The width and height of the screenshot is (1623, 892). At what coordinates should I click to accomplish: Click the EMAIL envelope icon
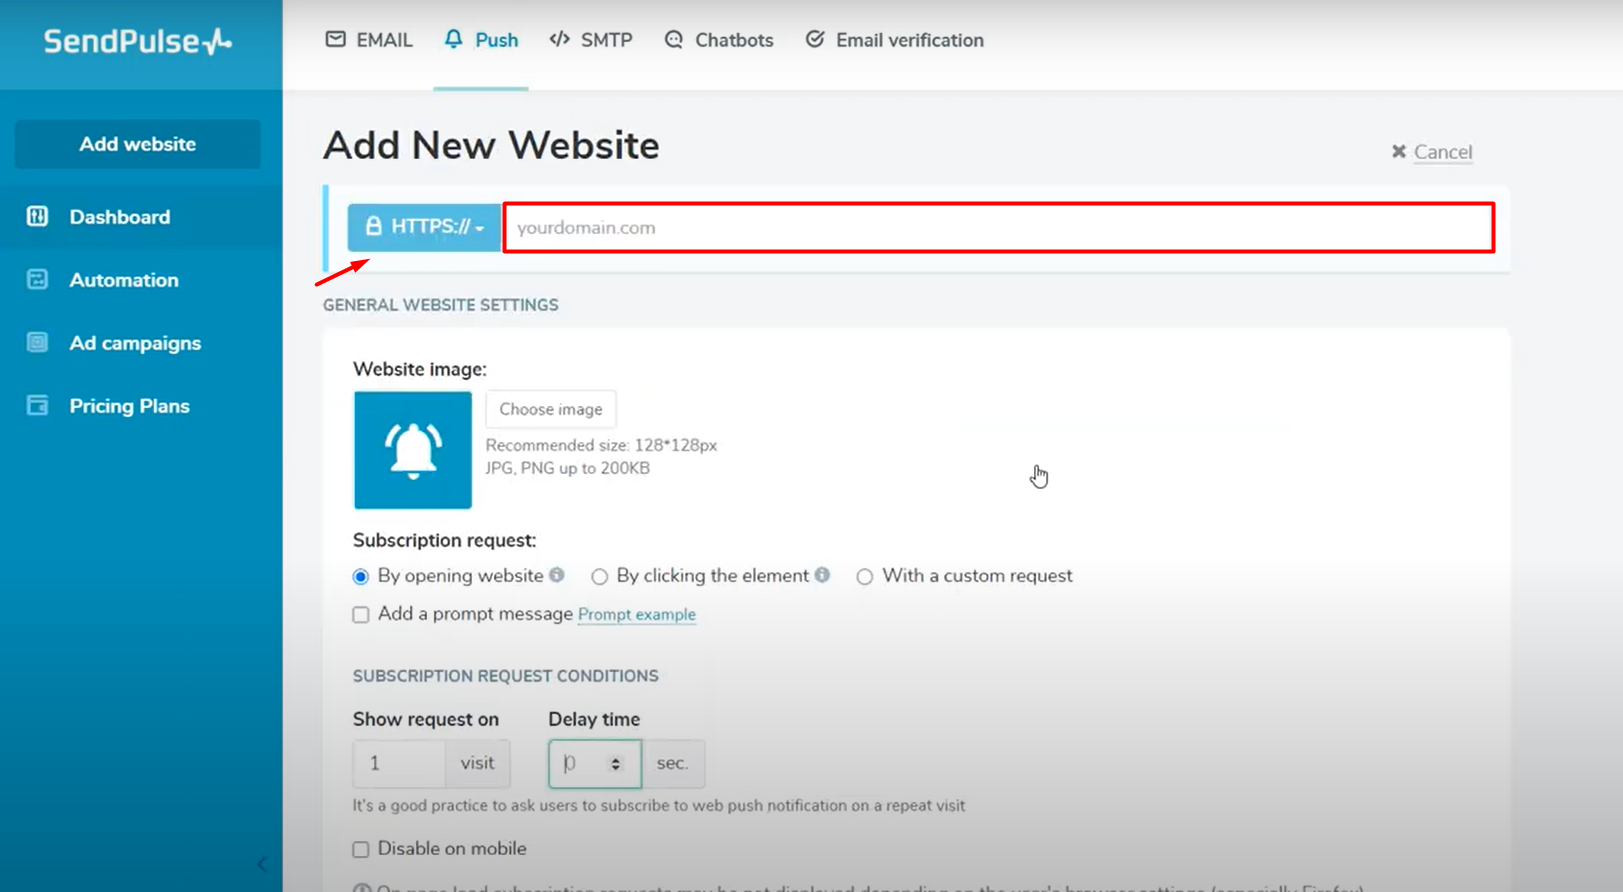336,39
